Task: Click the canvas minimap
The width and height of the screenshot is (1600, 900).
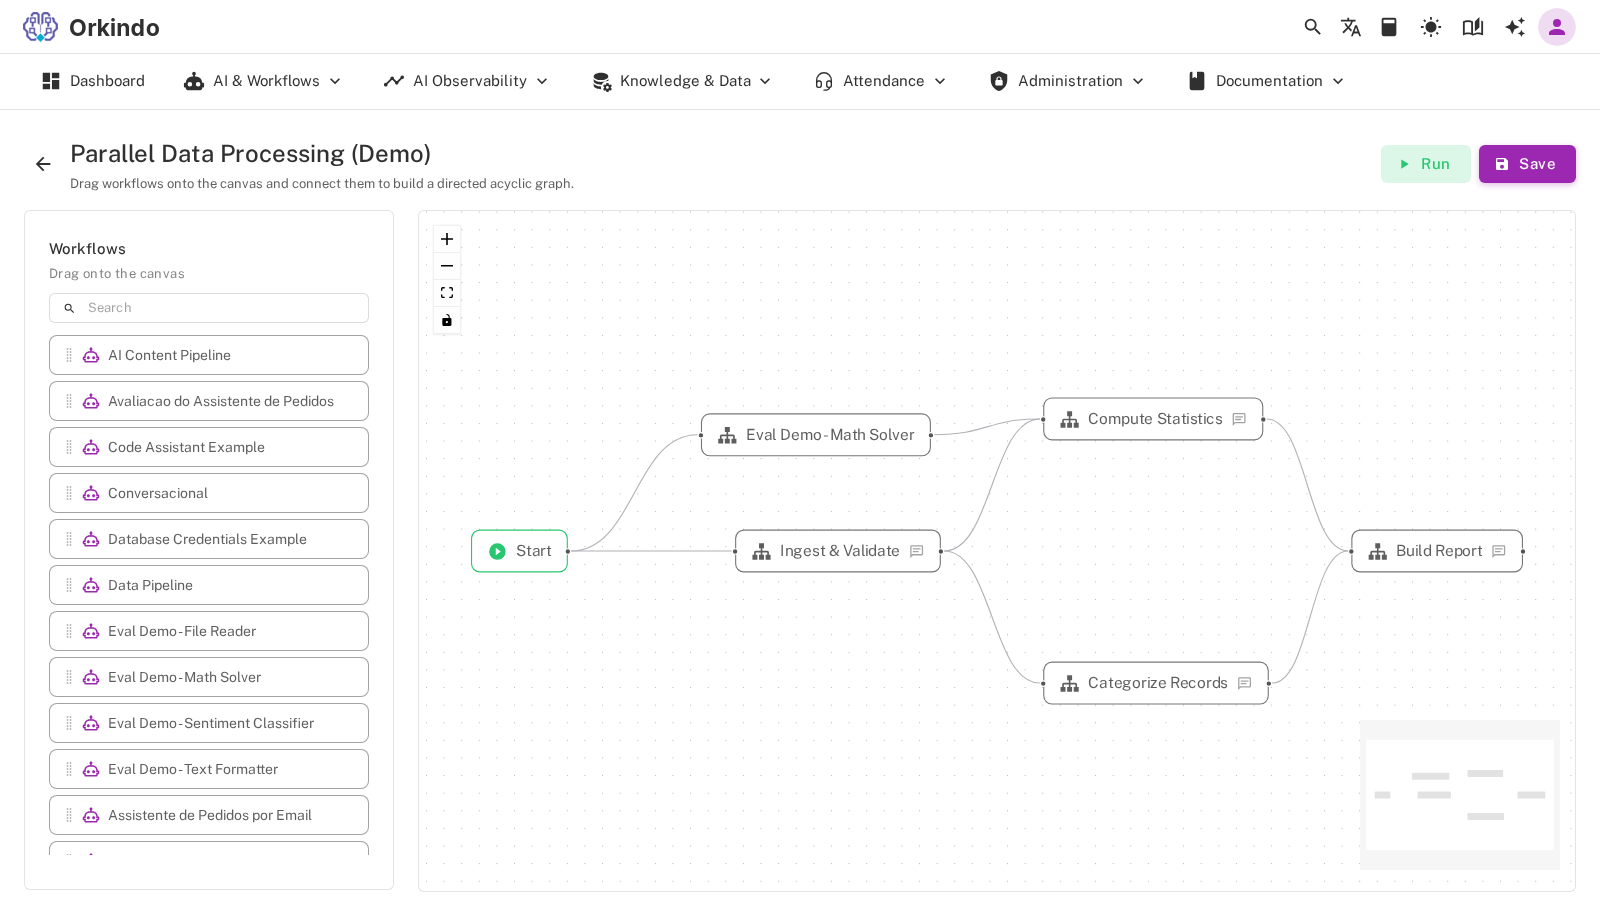Action: pos(1460,795)
